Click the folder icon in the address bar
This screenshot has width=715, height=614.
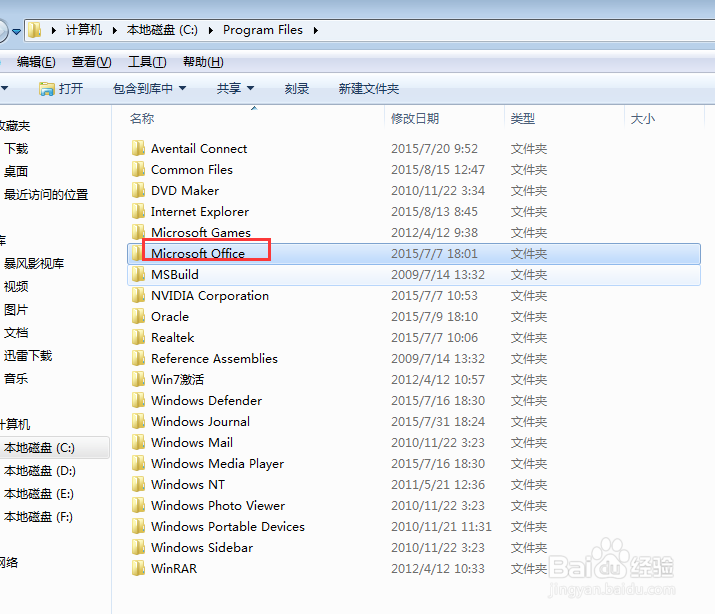click(x=35, y=30)
